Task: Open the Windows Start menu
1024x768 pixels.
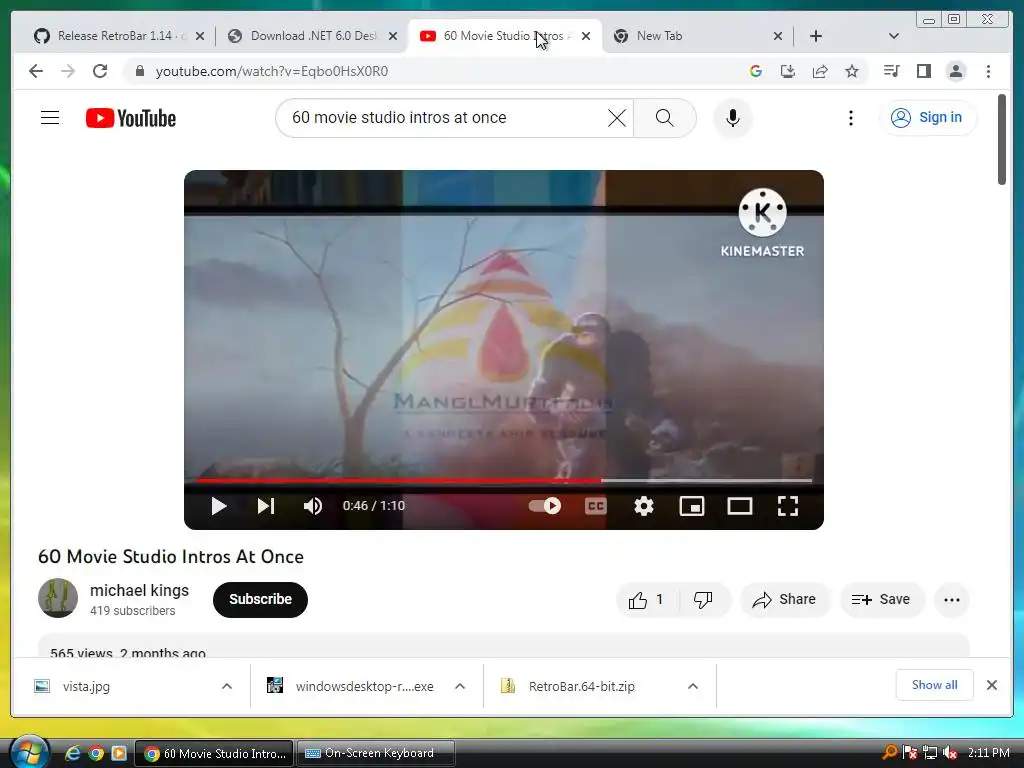Action: coord(29,752)
